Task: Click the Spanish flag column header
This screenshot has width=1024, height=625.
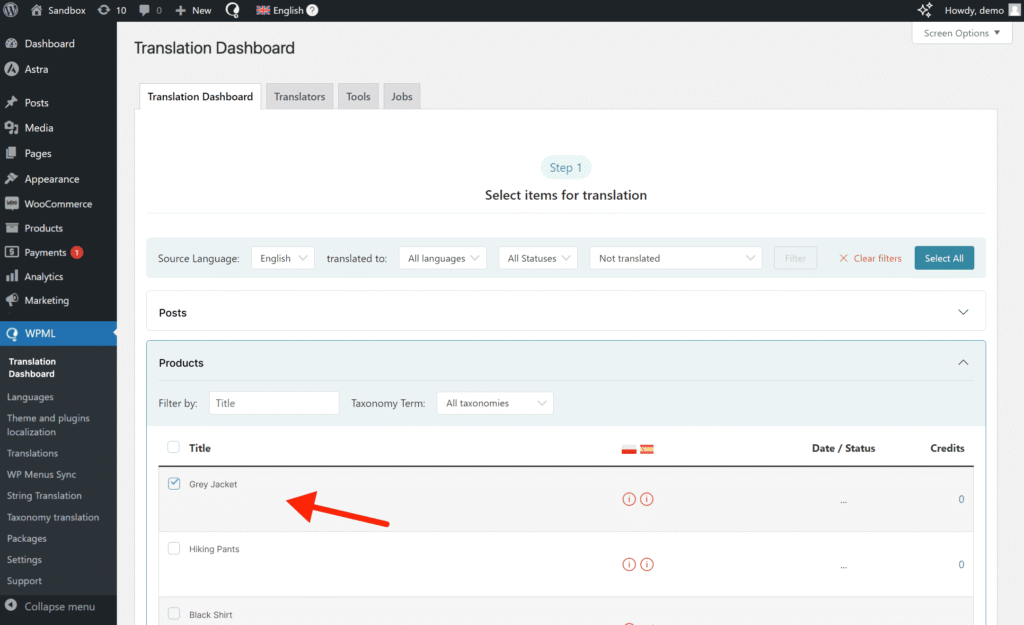Action: pyautogui.click(x=647, y=449)
